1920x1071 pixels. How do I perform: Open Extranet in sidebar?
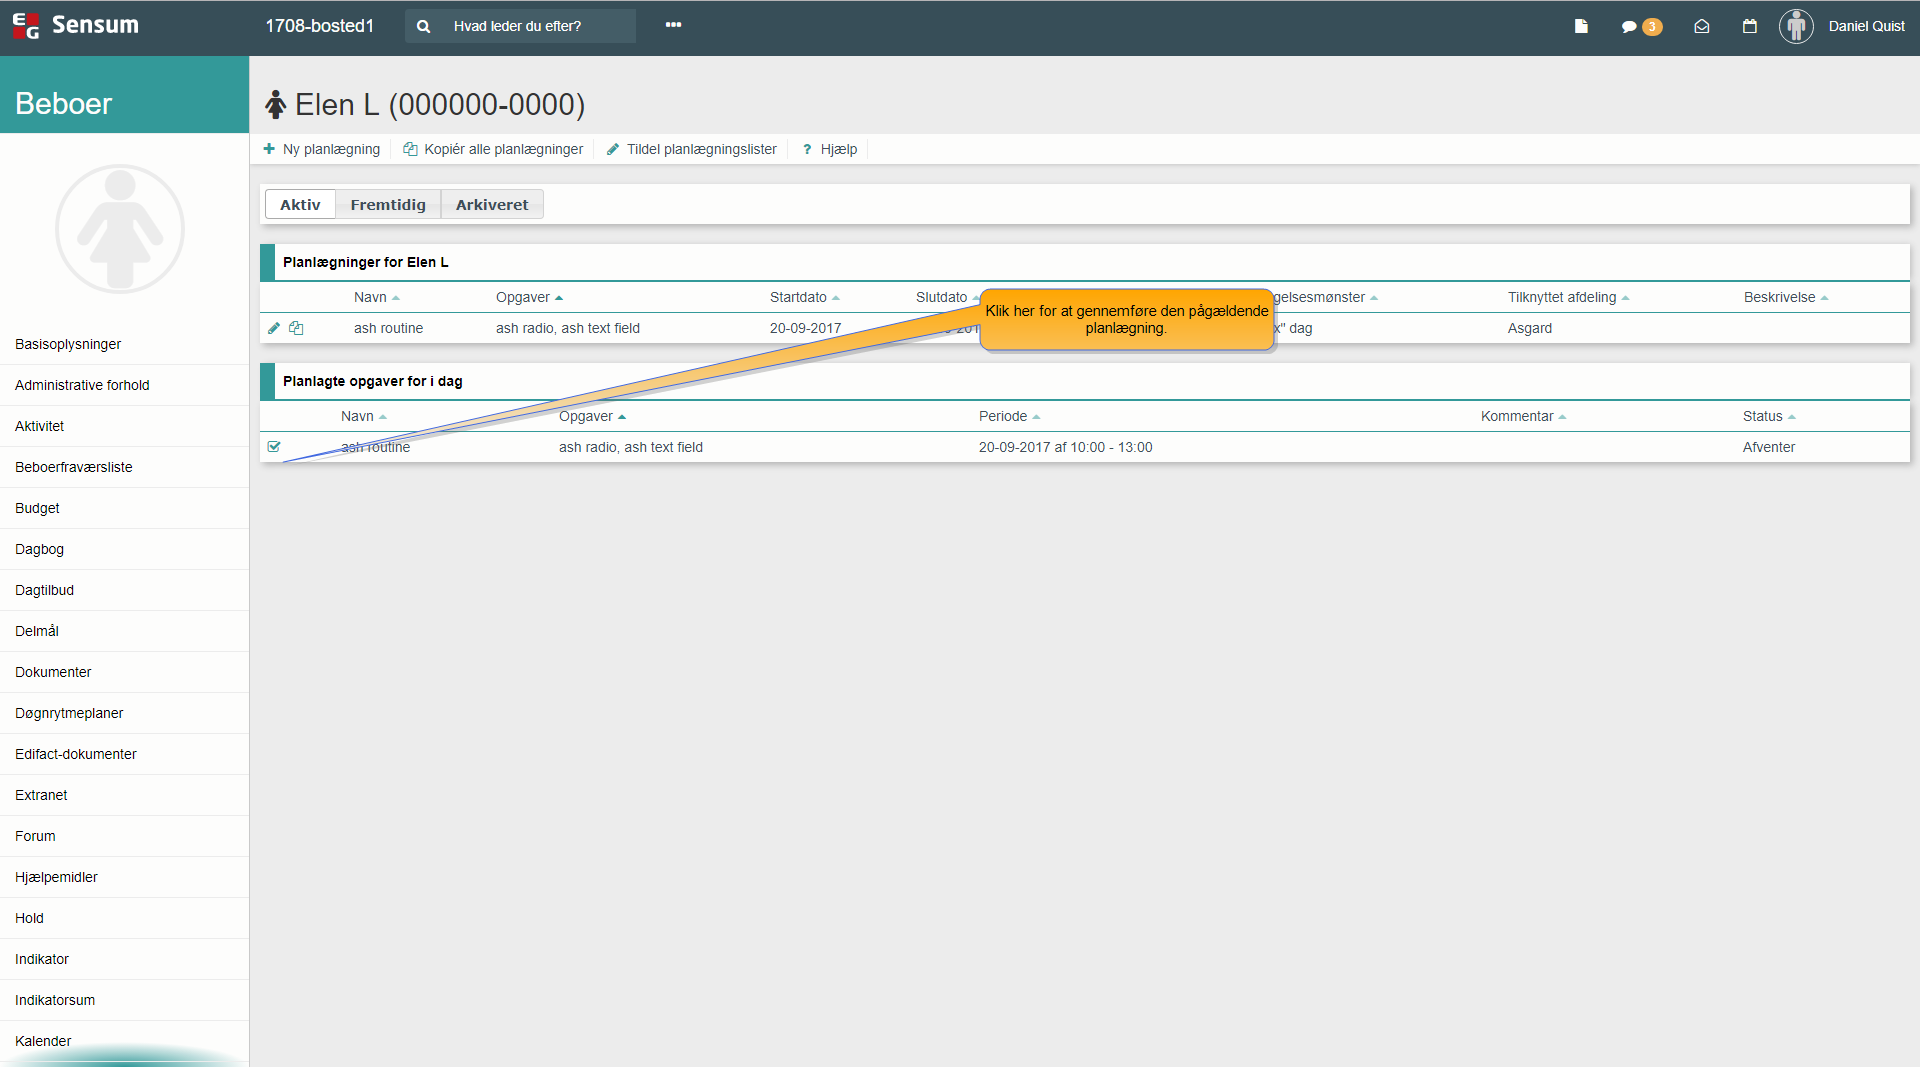coord(124,795)
